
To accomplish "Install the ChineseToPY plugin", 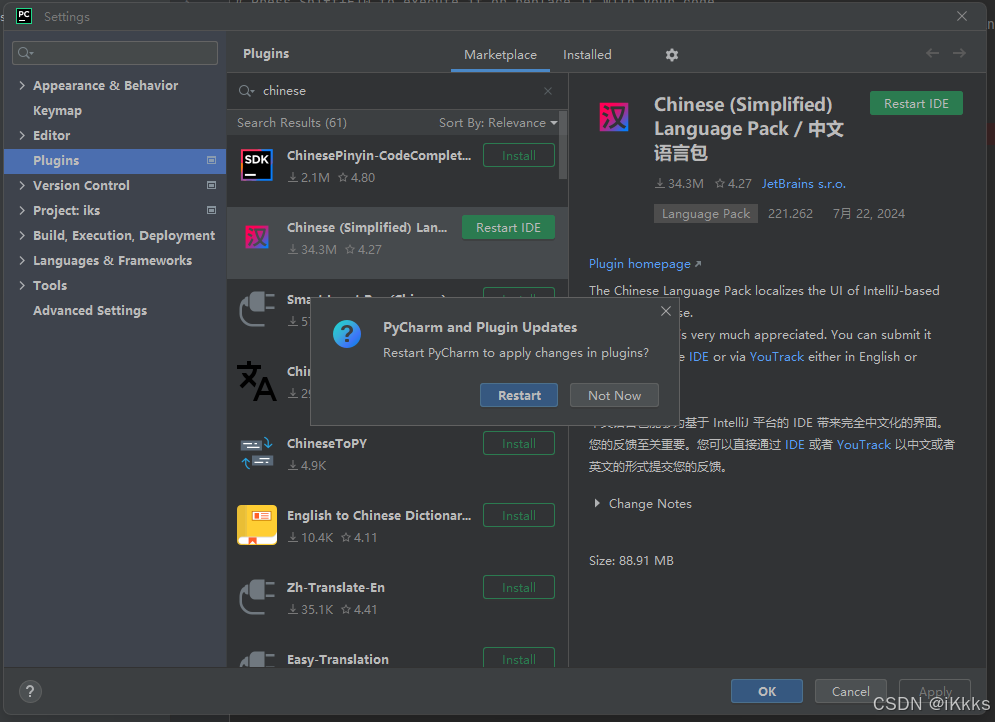I will [x=518, y=443].
